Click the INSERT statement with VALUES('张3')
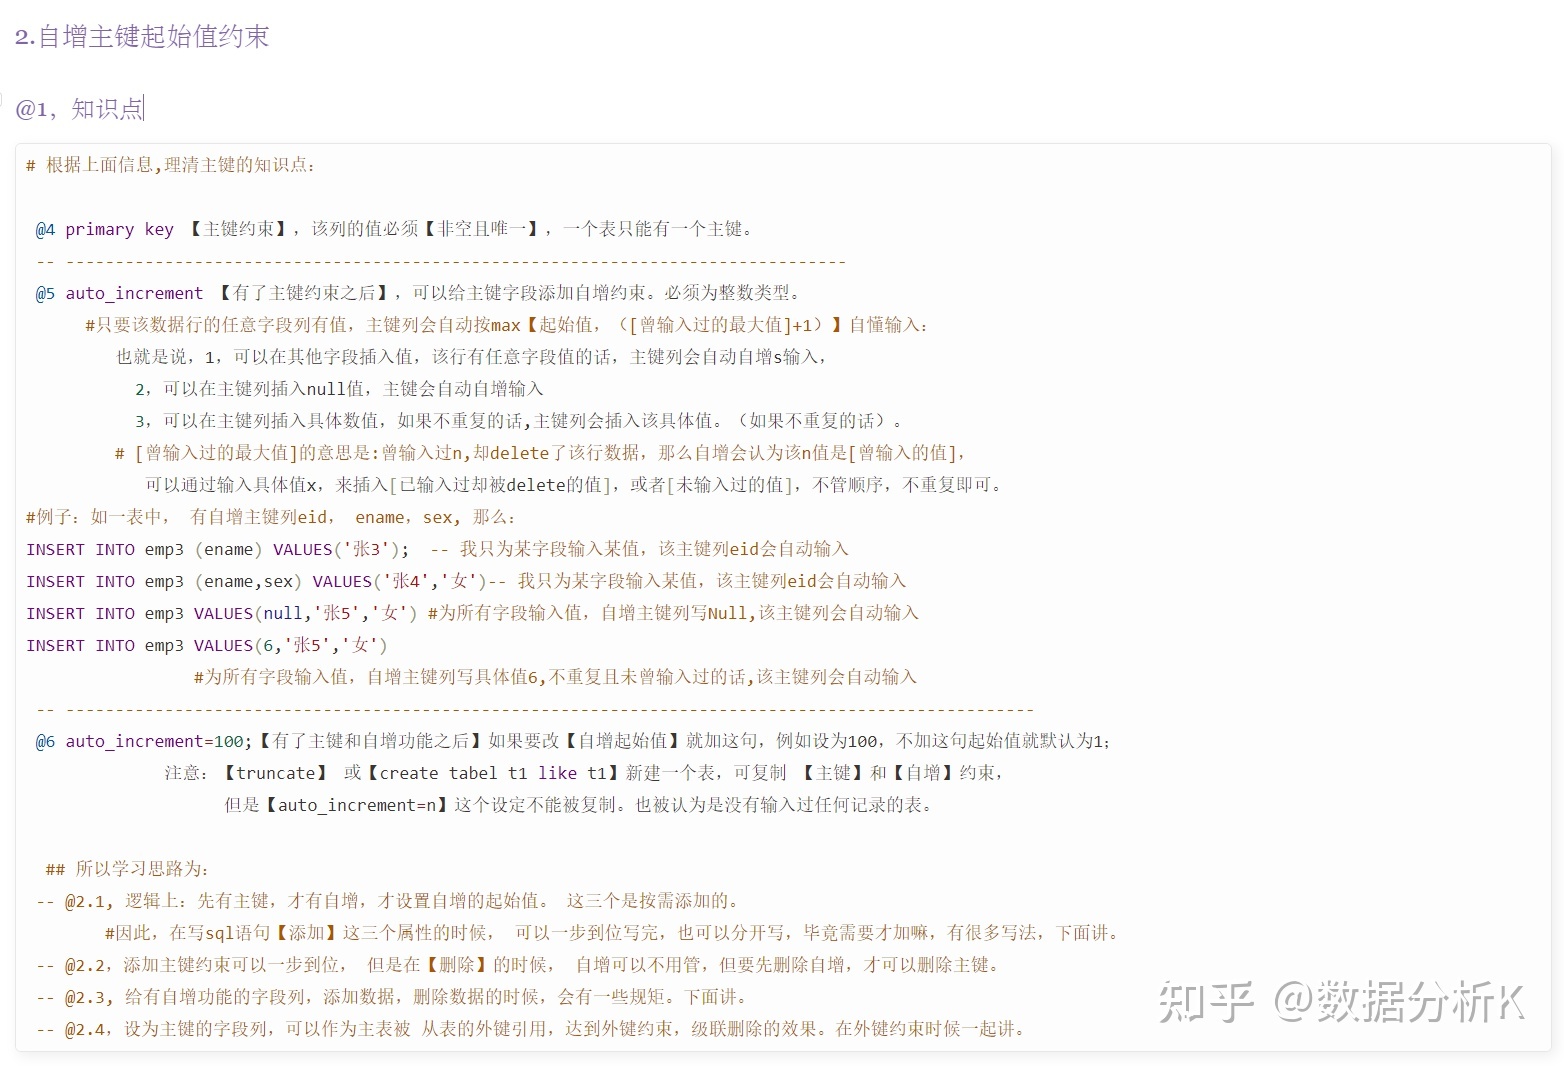This screenshot has height=1066, width=1564. click(437, 549)
